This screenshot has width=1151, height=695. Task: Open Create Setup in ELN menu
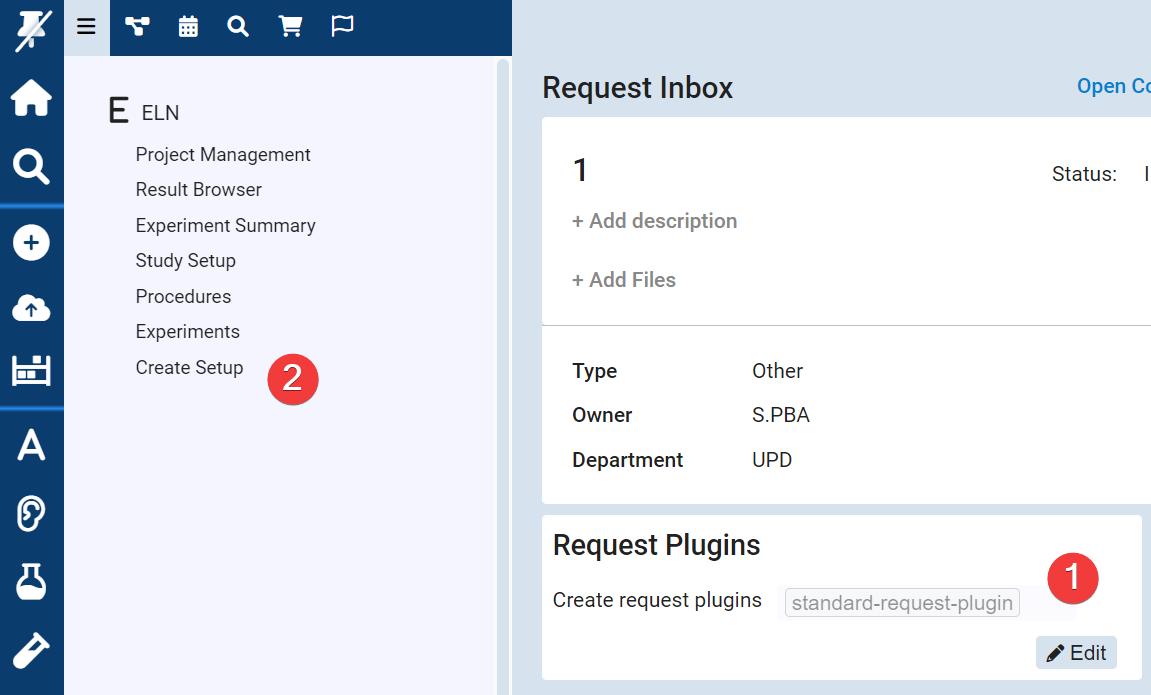(x=189, y=368)
